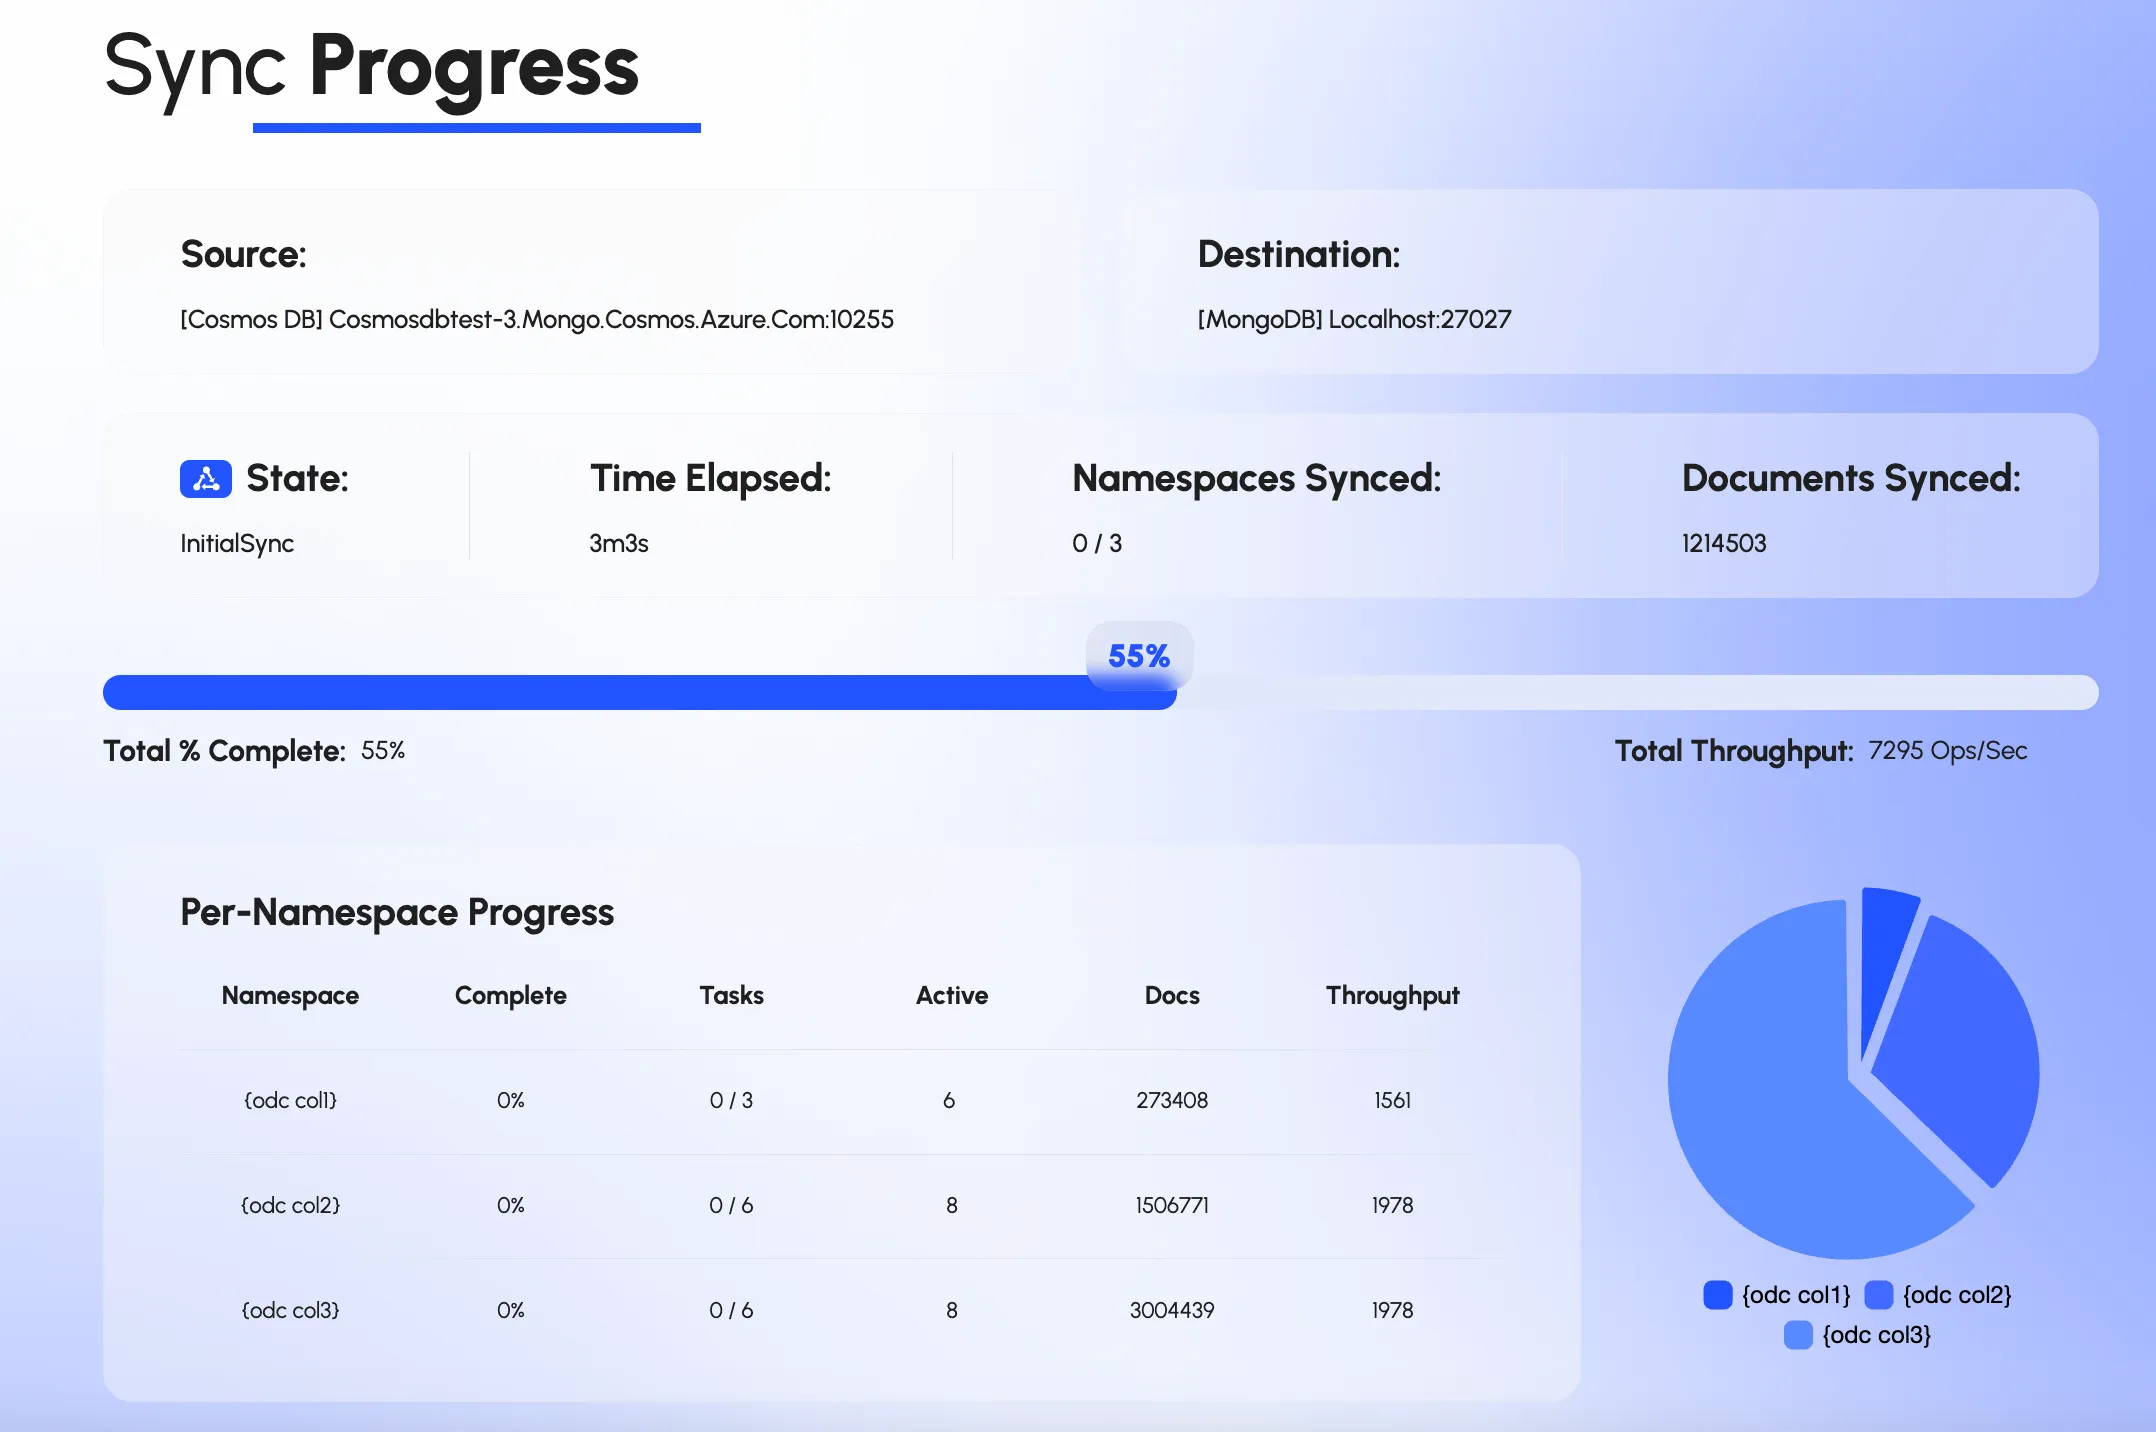
Task: Click the {odc col2} legend swatch
Action: (x=1879, y=1295)
